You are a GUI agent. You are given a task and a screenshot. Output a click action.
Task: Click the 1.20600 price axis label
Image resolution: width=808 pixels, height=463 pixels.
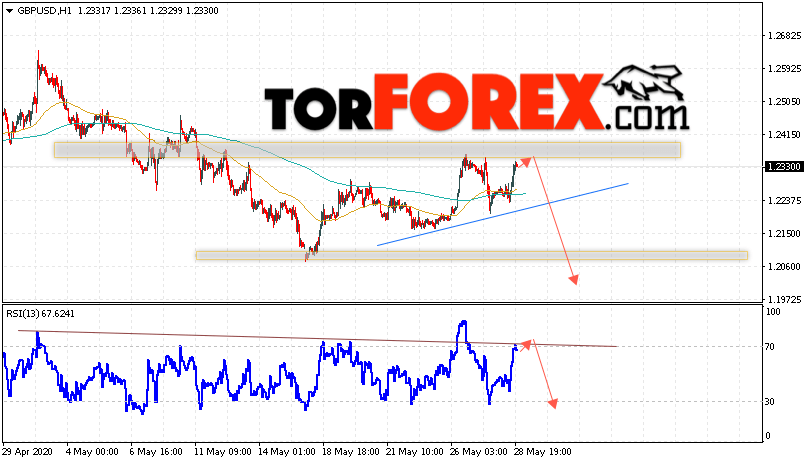point(784,267)
